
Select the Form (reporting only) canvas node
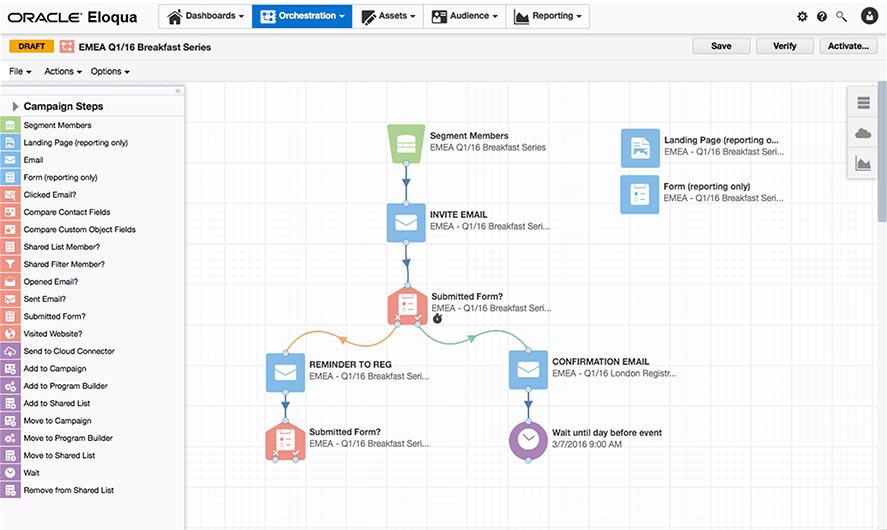click(640, 195)
